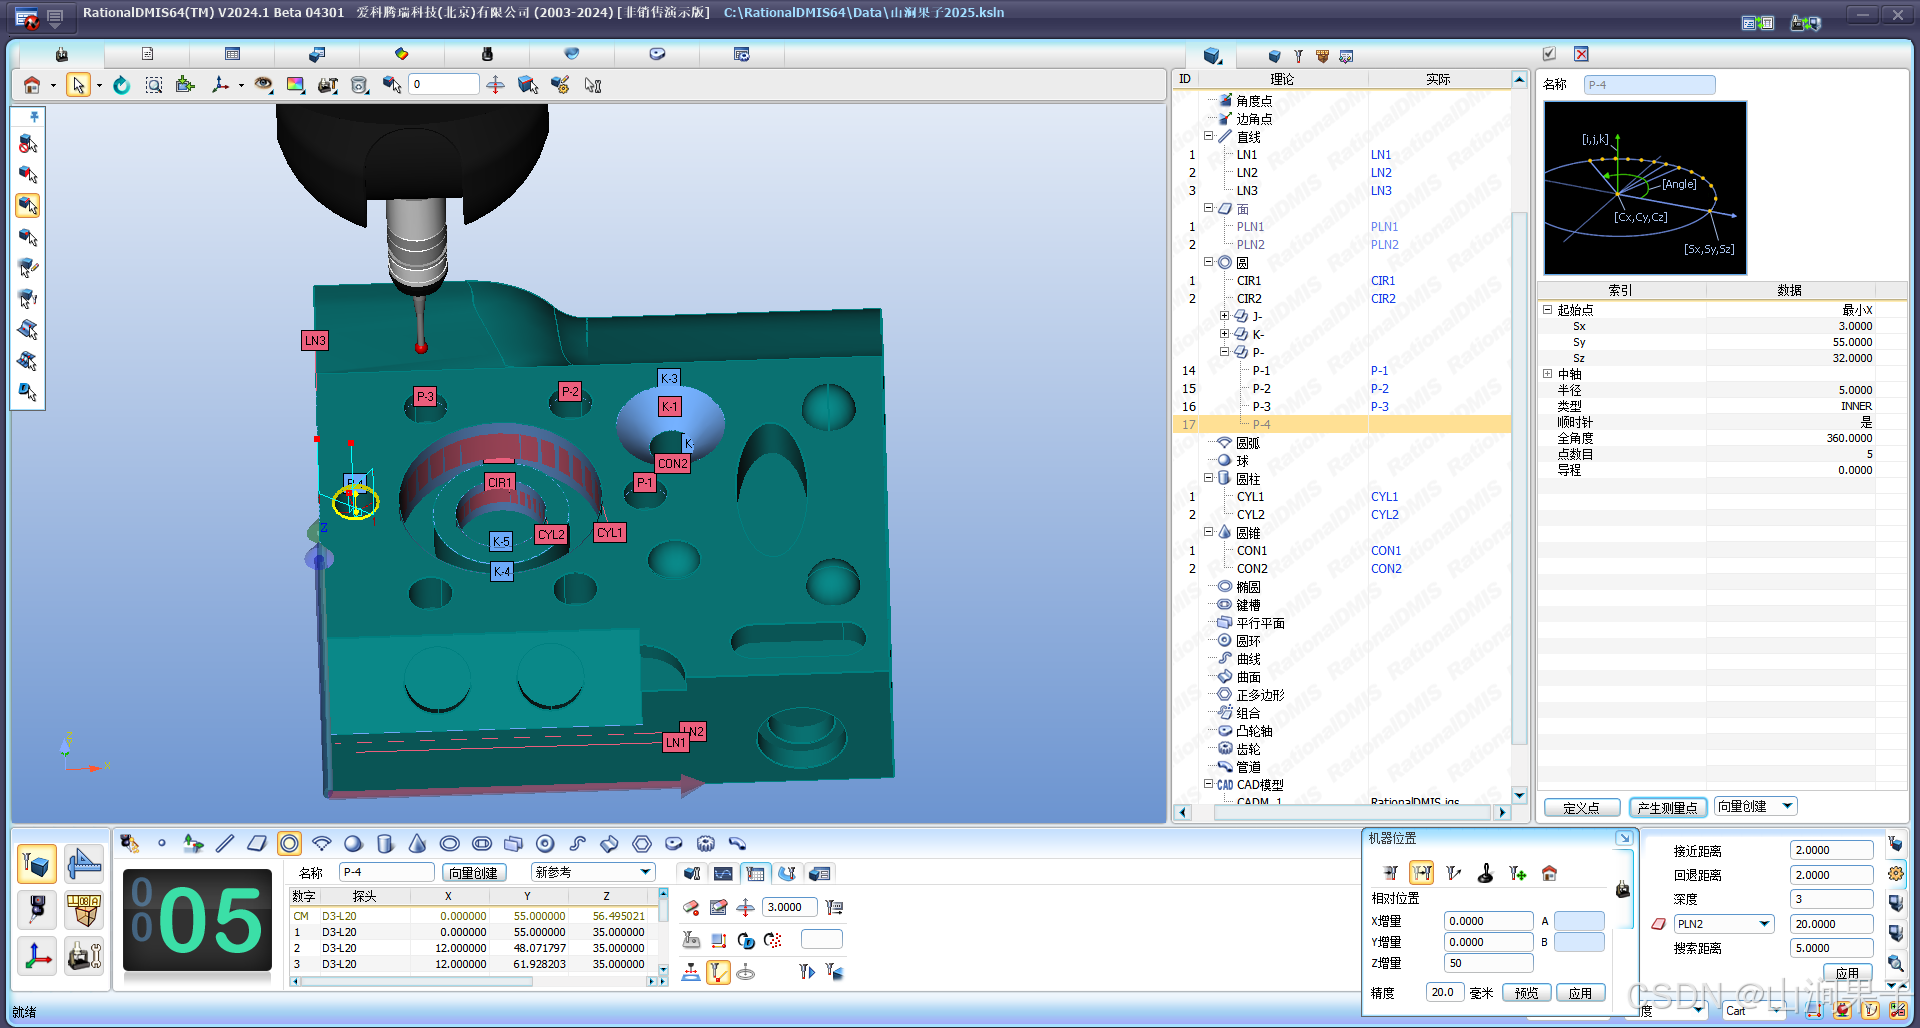1920x1028 pixels.
Task: Click the feature tree vertical scrollbar
Action: [1519, 477]
